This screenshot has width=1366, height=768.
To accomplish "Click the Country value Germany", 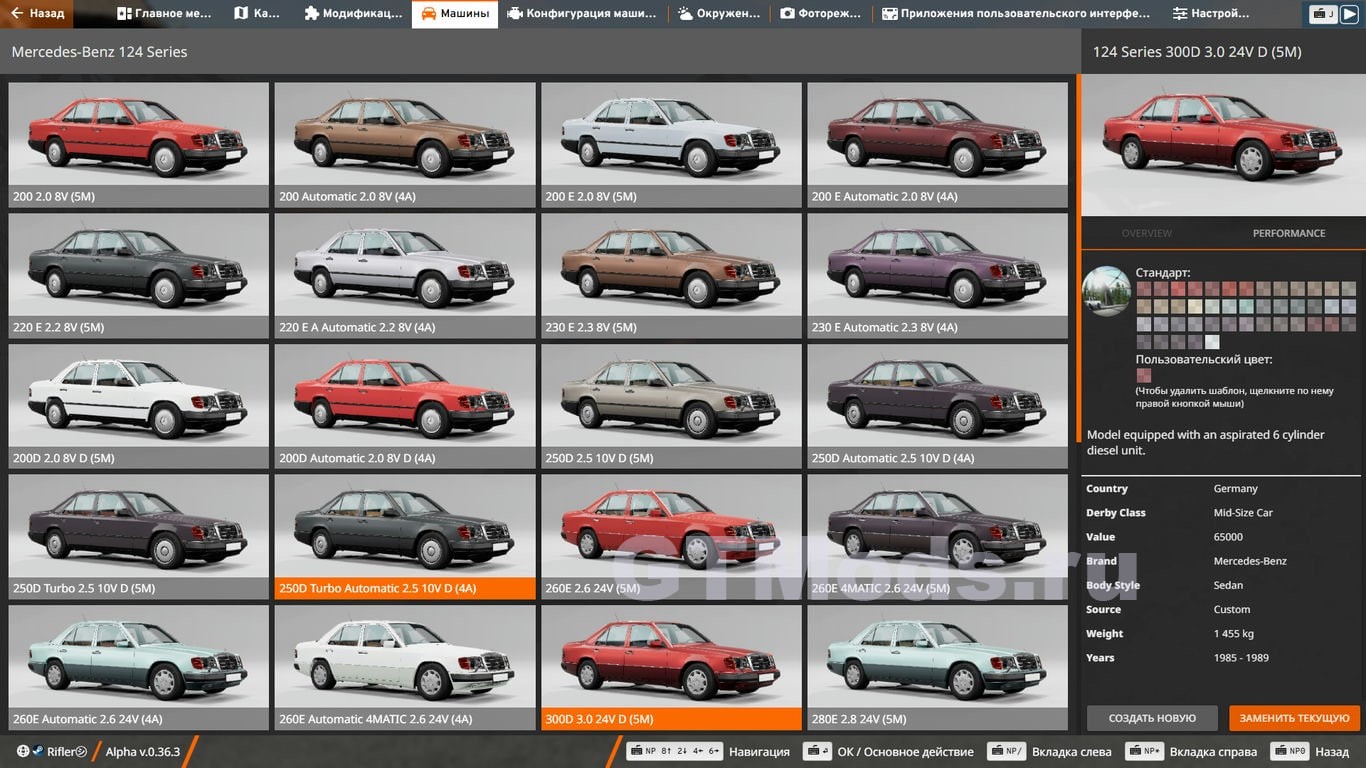I will tap(1235, 489).
